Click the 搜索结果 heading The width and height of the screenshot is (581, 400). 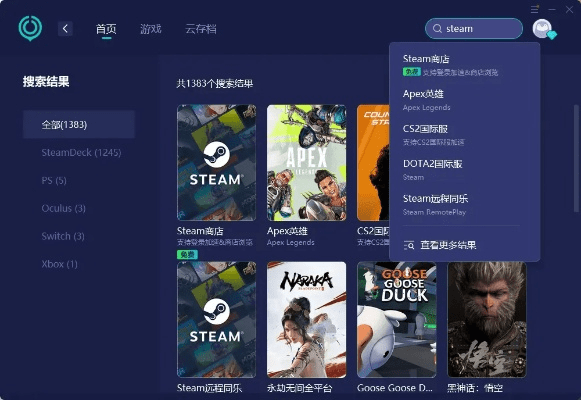(46, 81)
